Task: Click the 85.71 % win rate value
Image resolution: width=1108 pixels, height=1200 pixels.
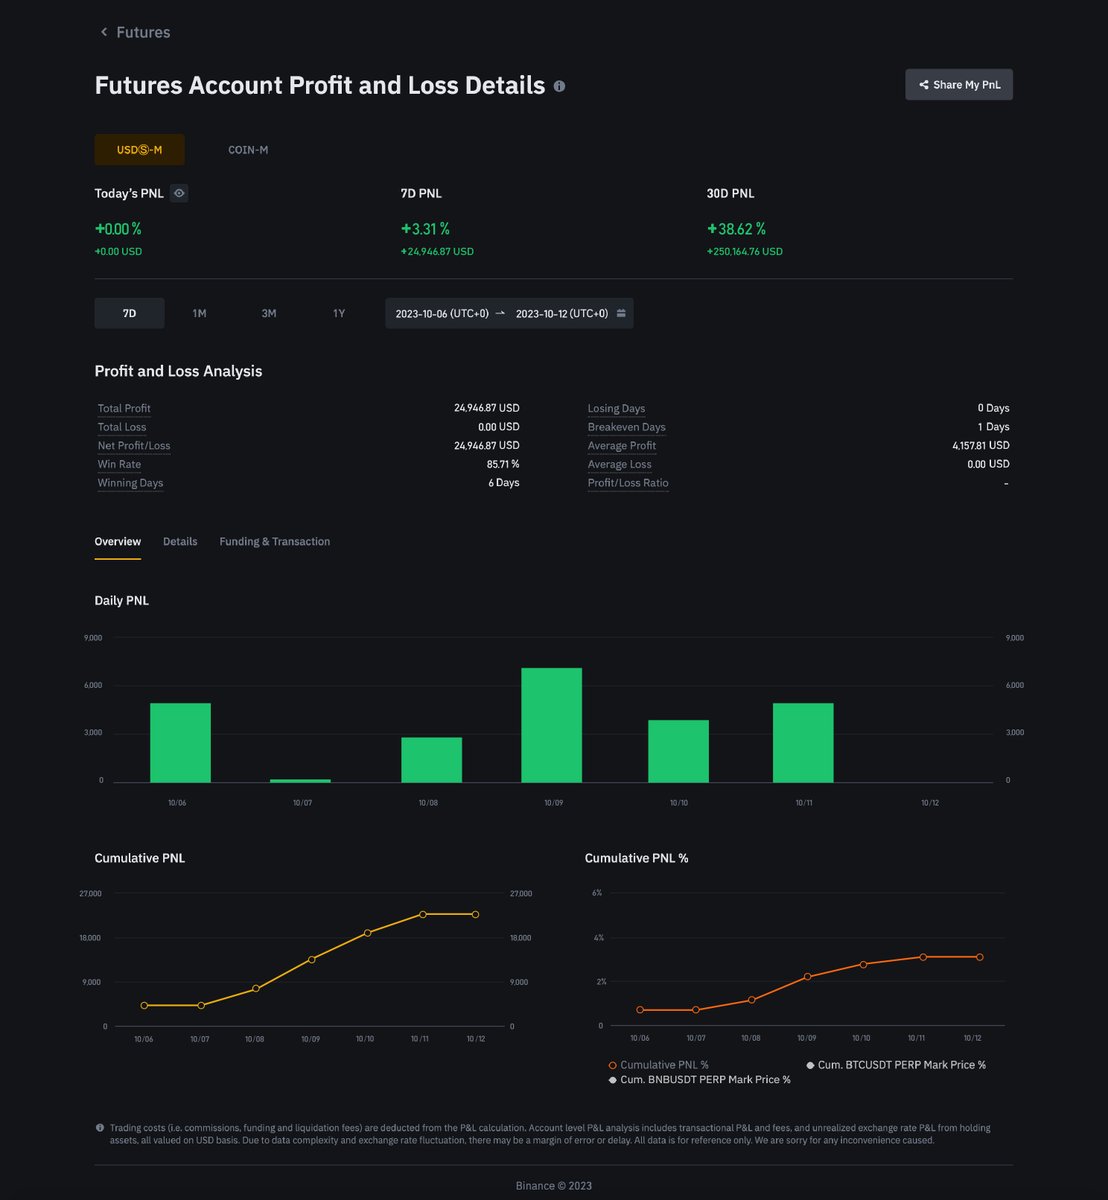Action: pyautogui.click(x=503, y=464)
